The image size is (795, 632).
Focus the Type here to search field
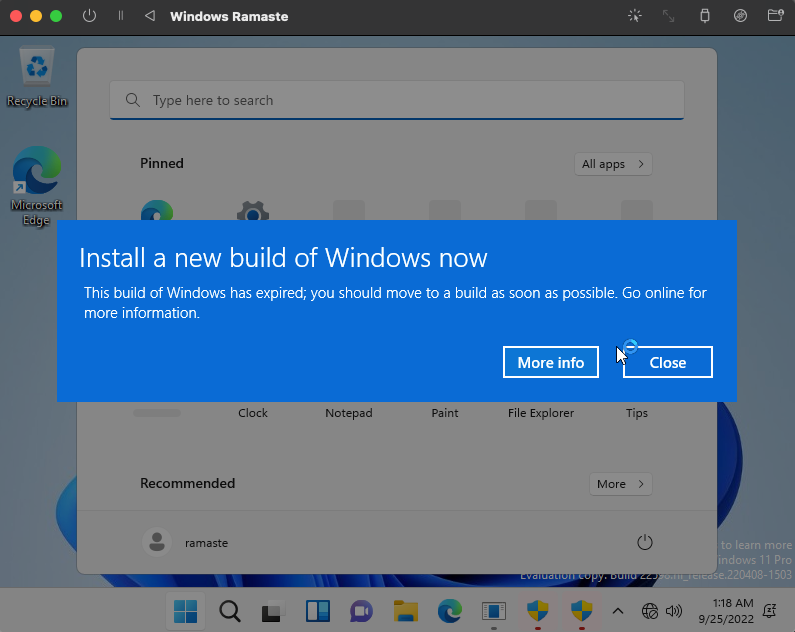click(x=396, y=100)
